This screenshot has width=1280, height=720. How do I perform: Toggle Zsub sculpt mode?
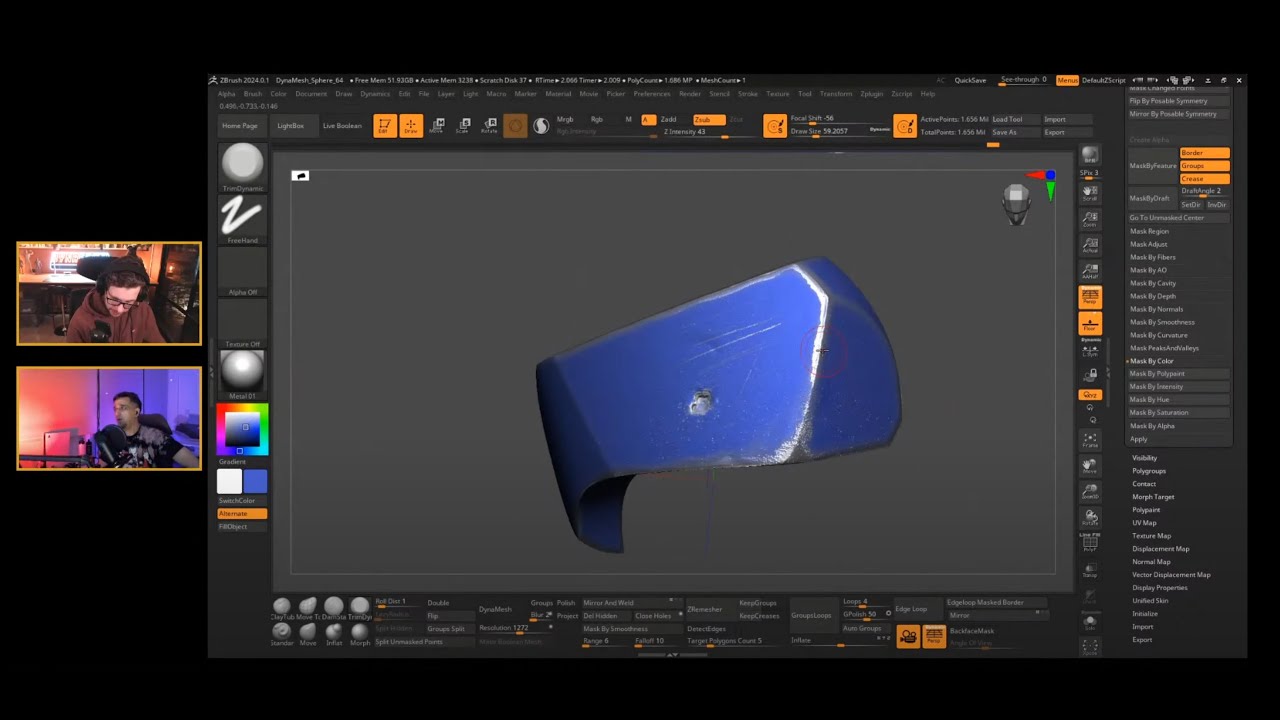pos(709,119)
